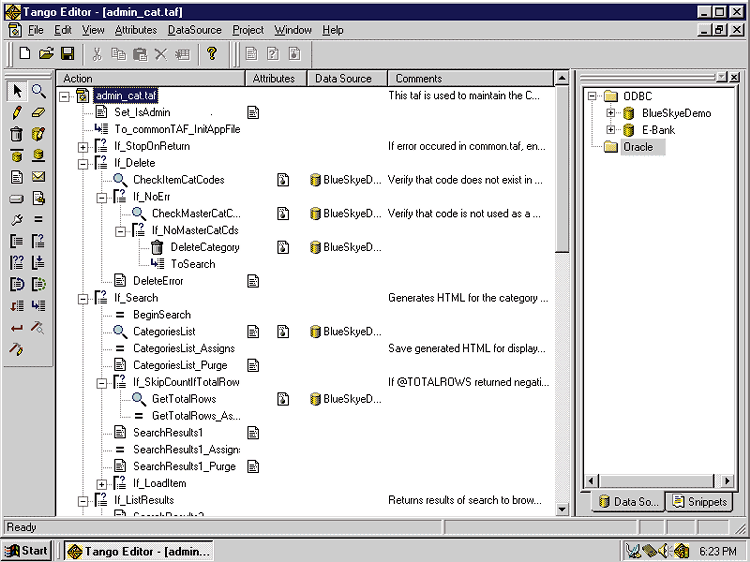The height and width of the screenshot is (562, 750).
Task: Select the Oracle folder in data sources
Action: (638, 147)
